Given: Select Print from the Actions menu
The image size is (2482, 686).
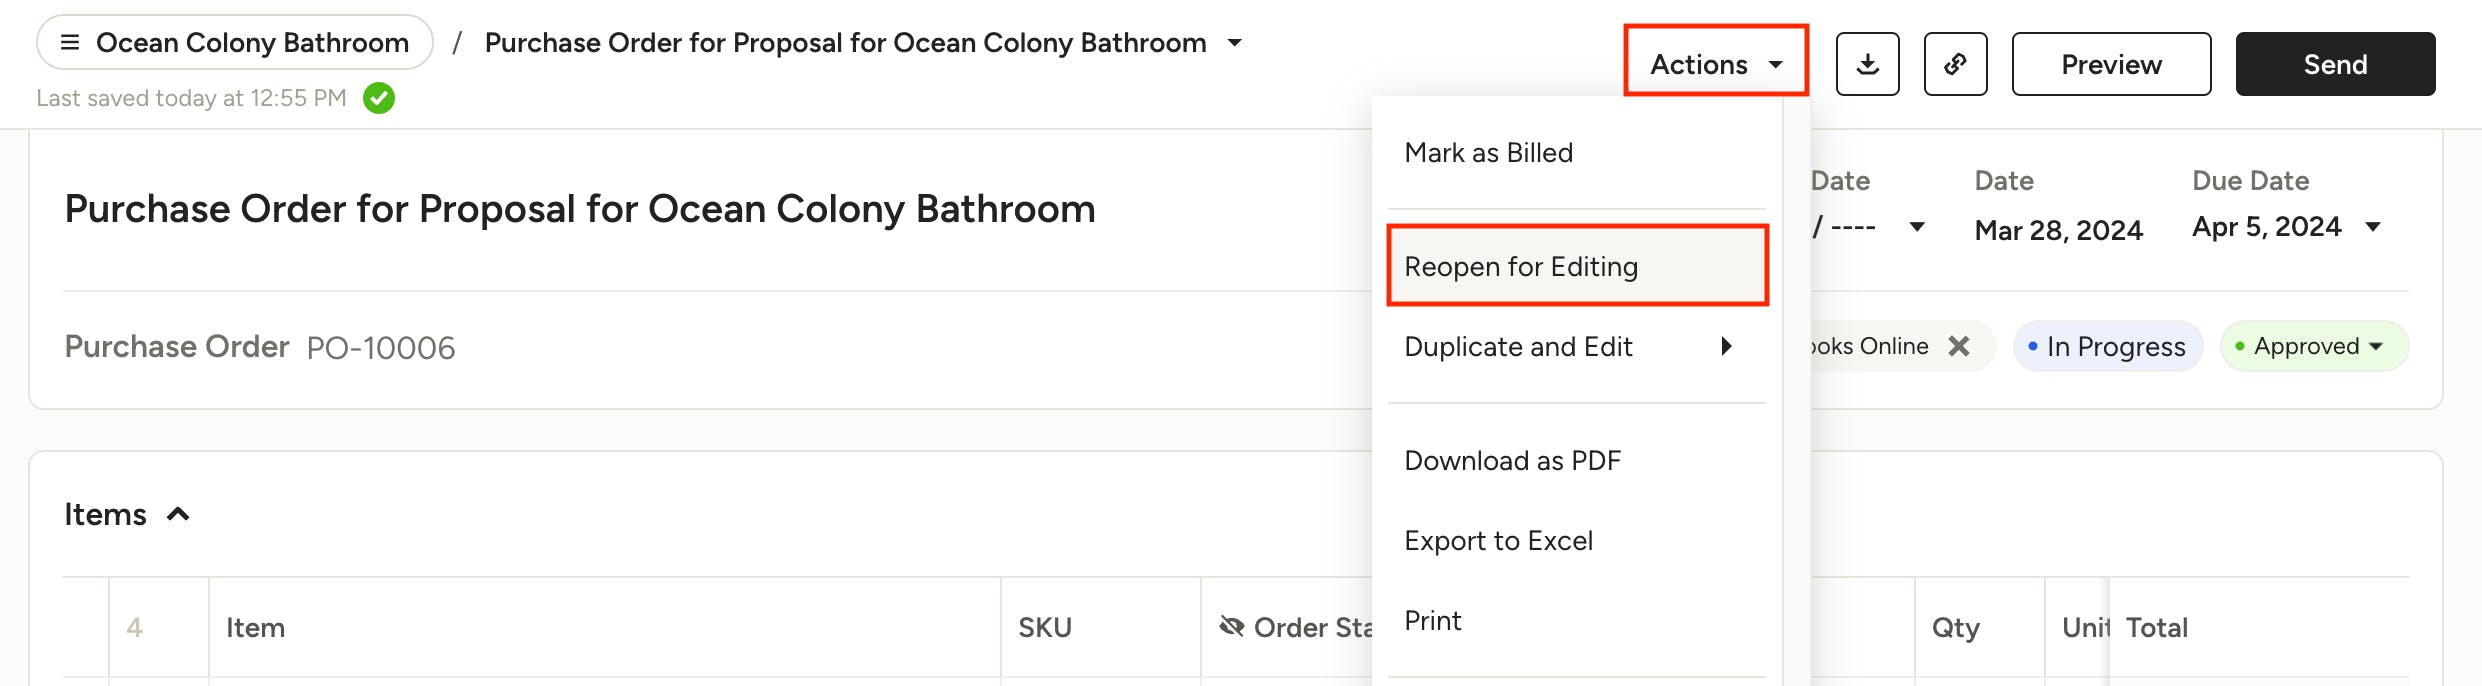Looking at the screenshot, I should 1433,621.
